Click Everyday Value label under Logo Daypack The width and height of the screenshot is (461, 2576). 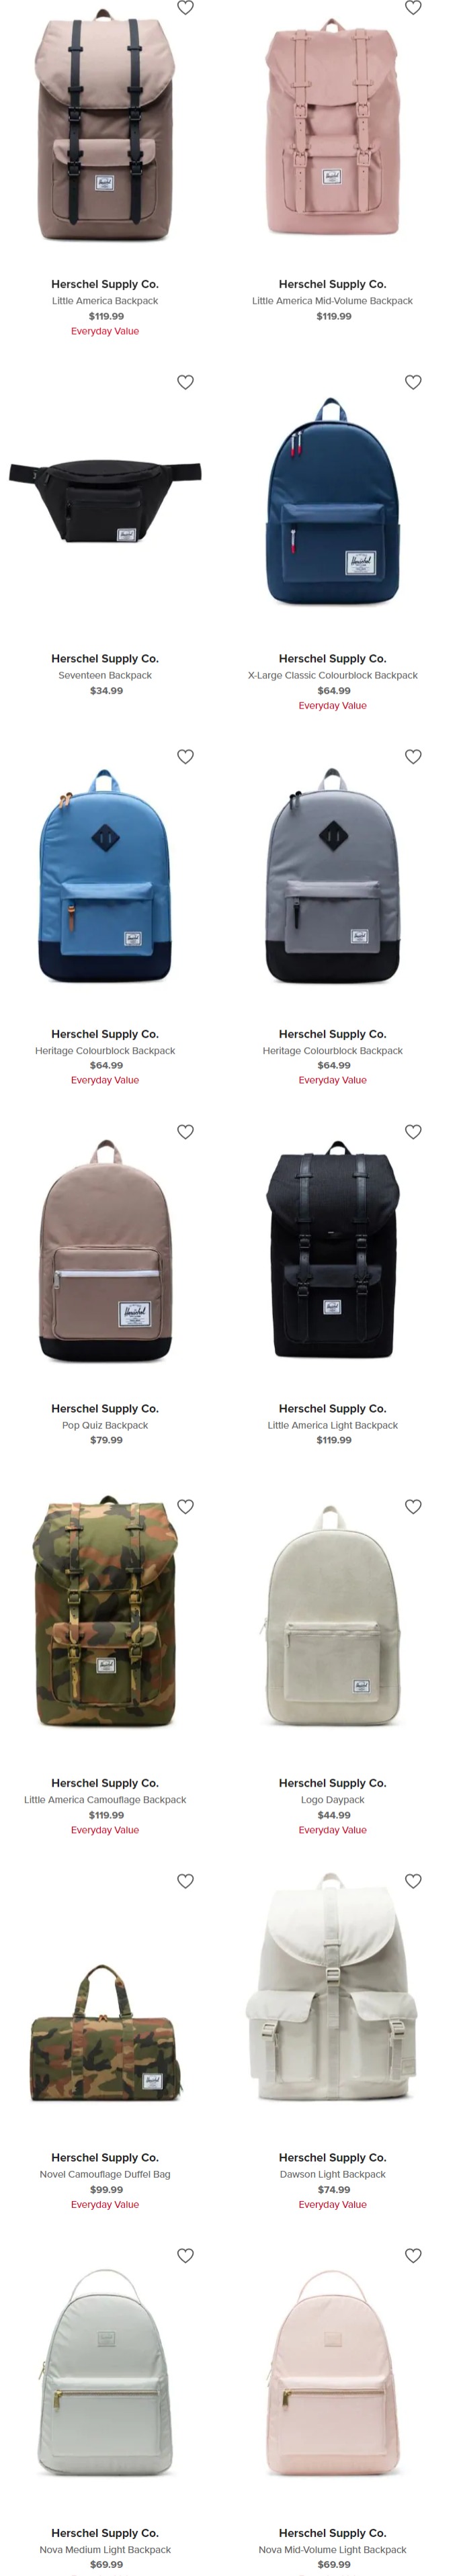pyautogui.click(x=332, y=1830)
